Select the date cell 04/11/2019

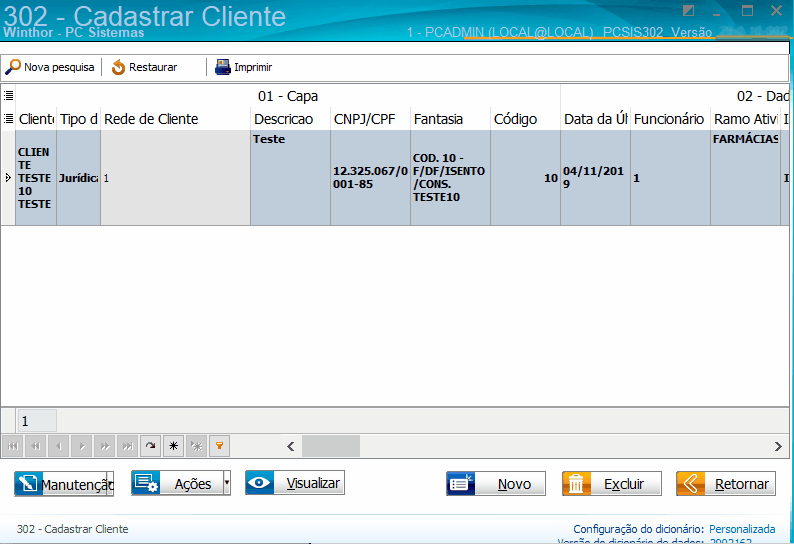pos(595,178)
